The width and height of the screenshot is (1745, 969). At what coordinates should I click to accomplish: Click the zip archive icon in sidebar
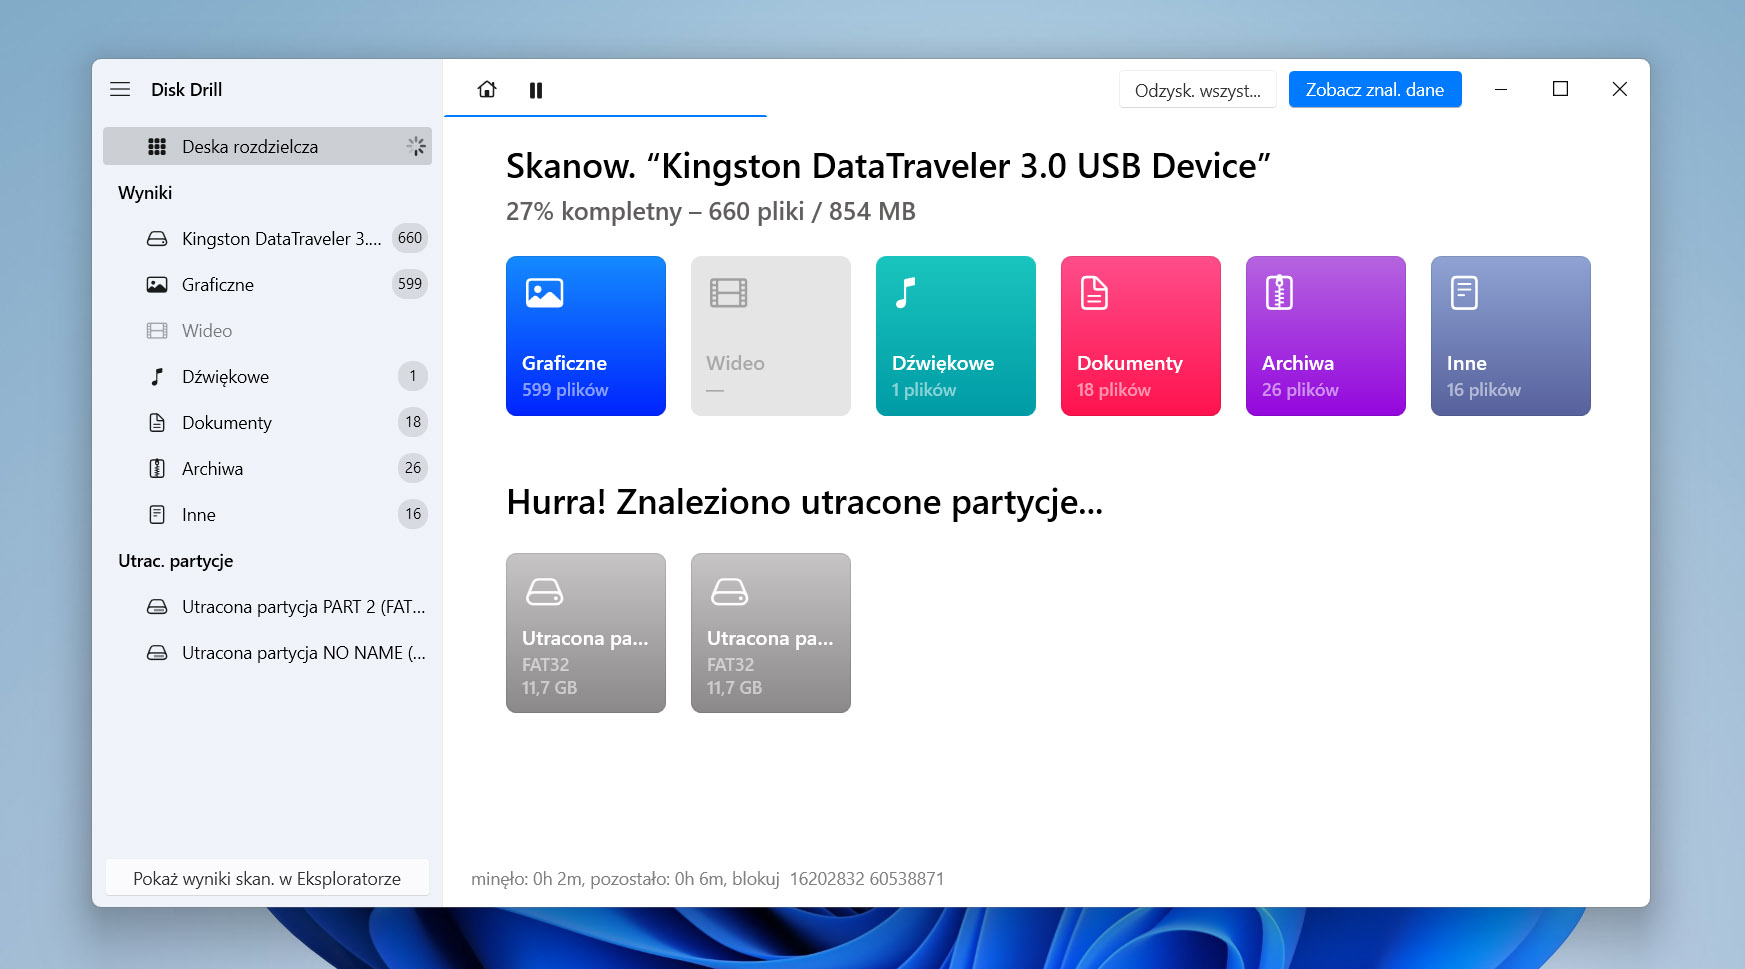[x=157, y=468]
